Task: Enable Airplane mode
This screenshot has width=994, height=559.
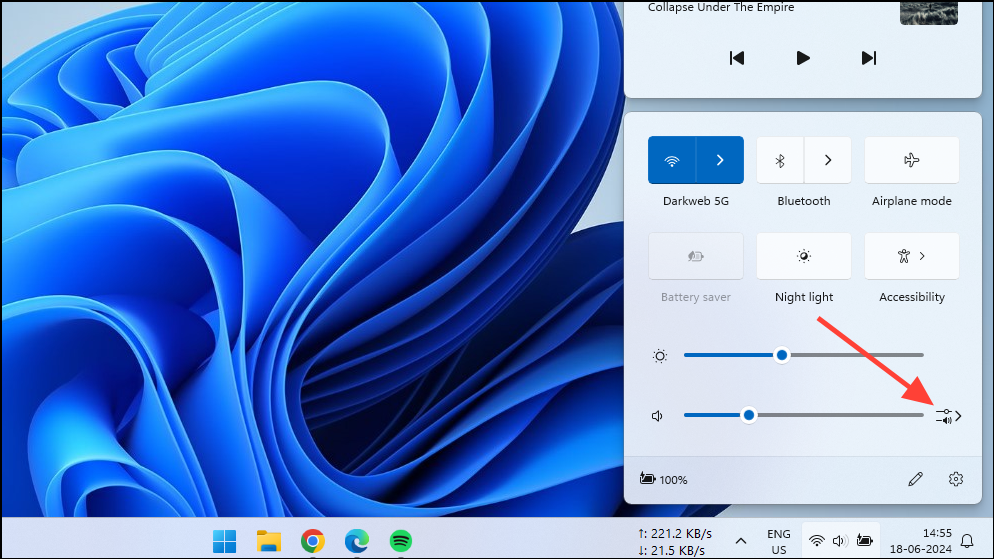Action: (x=911, y=160)
